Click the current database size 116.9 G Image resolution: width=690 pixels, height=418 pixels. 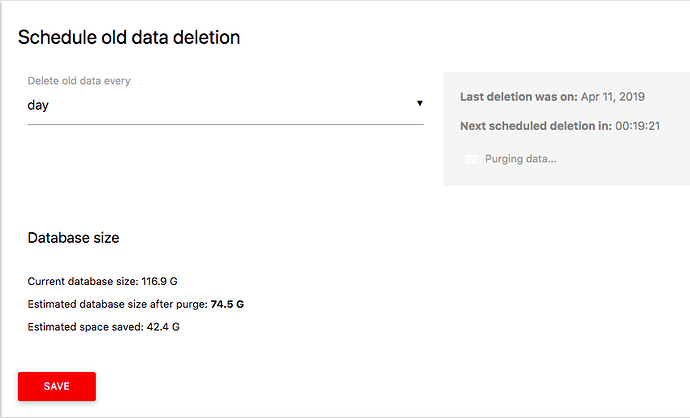pyautogui.click(x=159, y=281)
